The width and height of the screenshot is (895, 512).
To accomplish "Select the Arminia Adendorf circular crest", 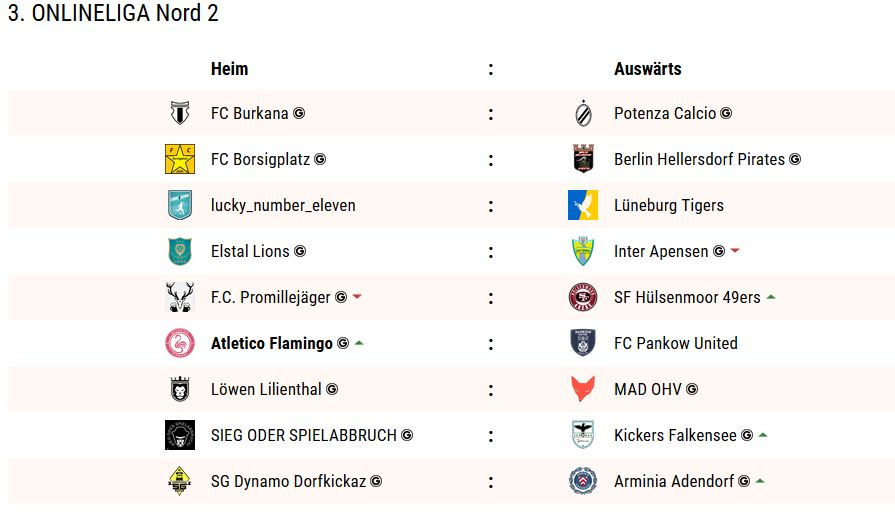I will [583, 481].
